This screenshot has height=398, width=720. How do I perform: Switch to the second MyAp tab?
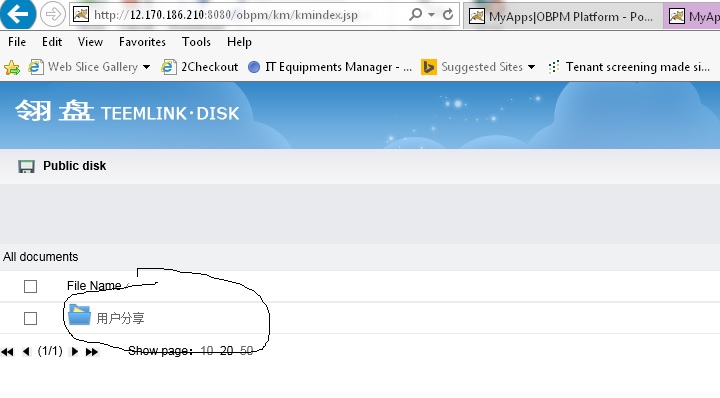[692, 17]
